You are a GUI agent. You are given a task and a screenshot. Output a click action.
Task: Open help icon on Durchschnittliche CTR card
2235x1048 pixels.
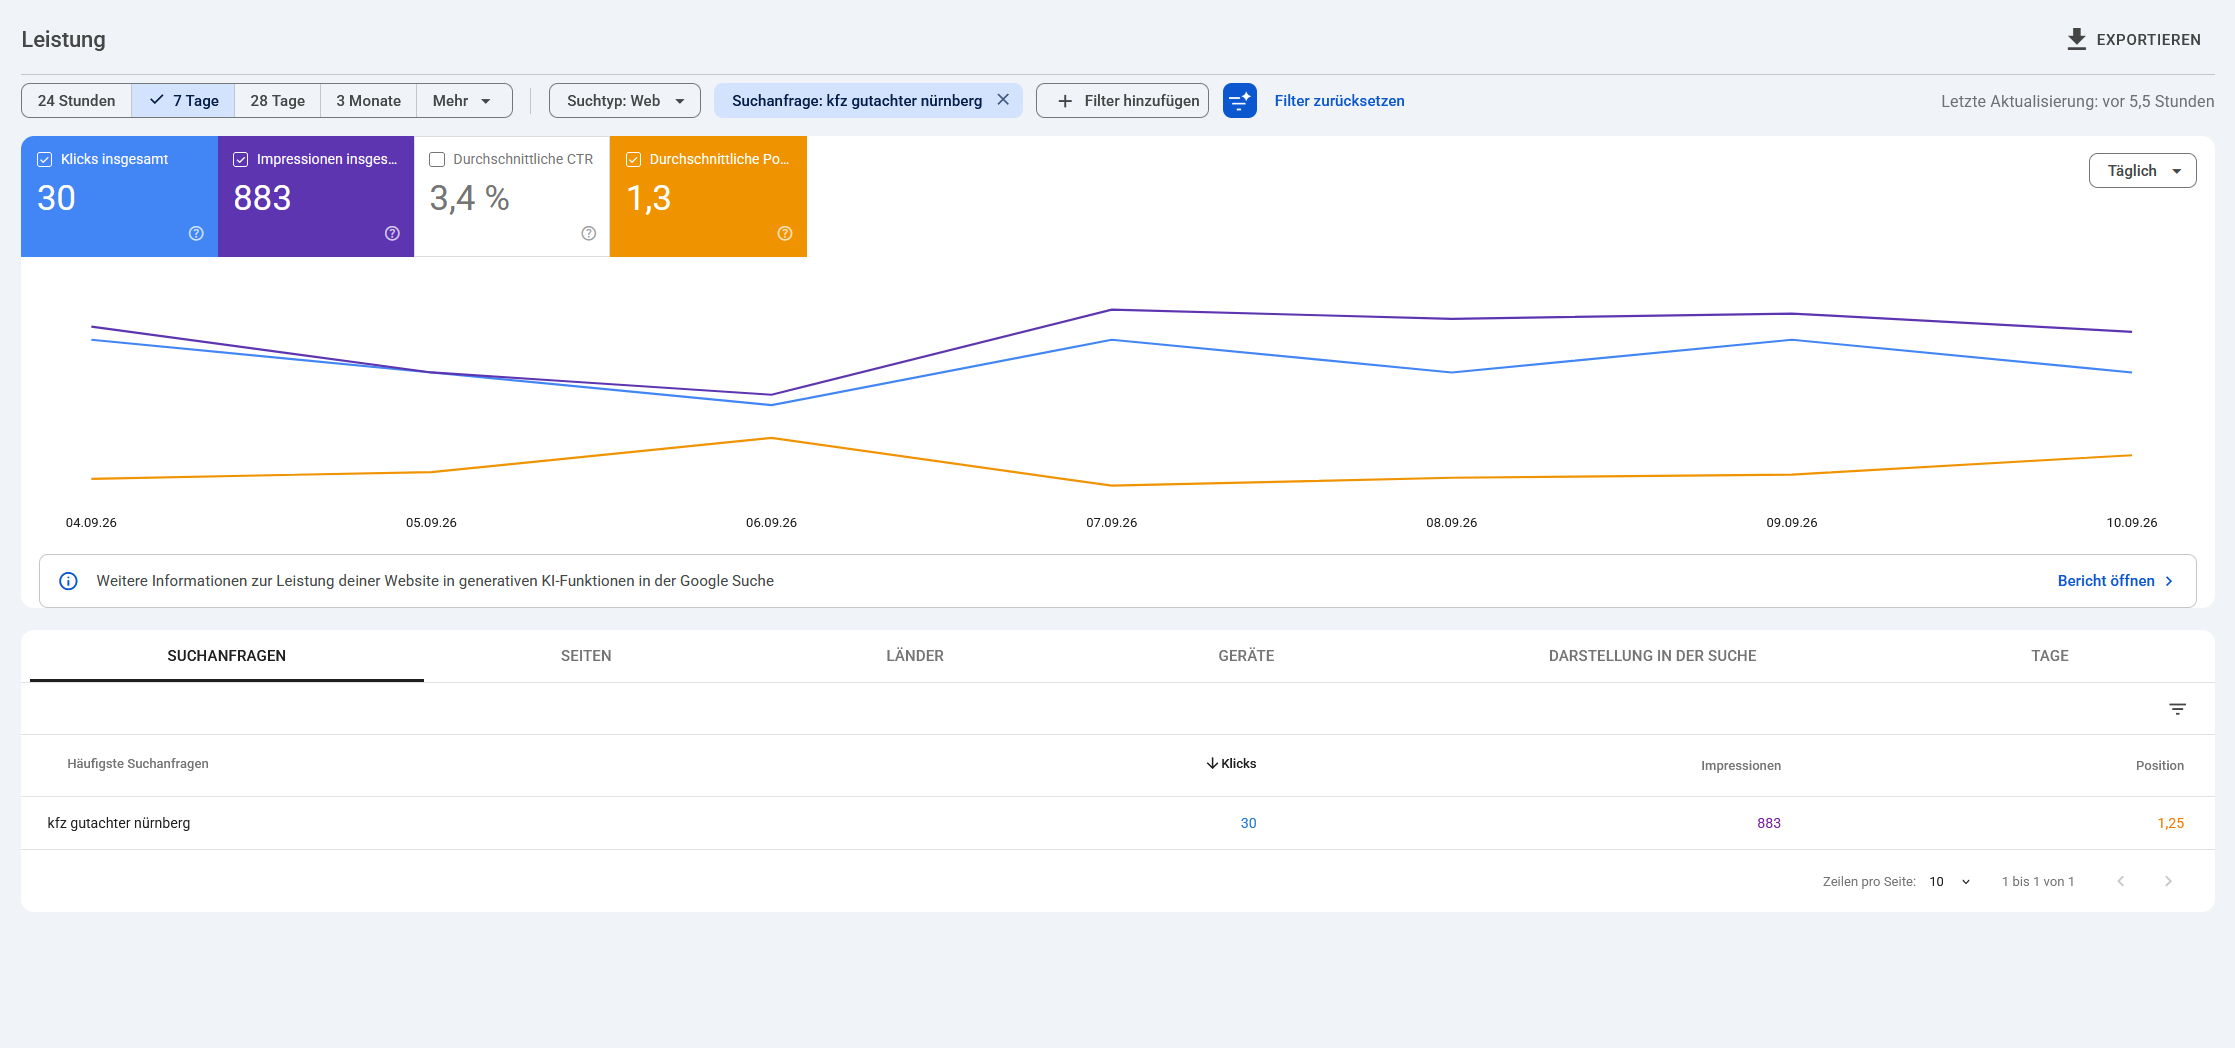pos(589,233)
